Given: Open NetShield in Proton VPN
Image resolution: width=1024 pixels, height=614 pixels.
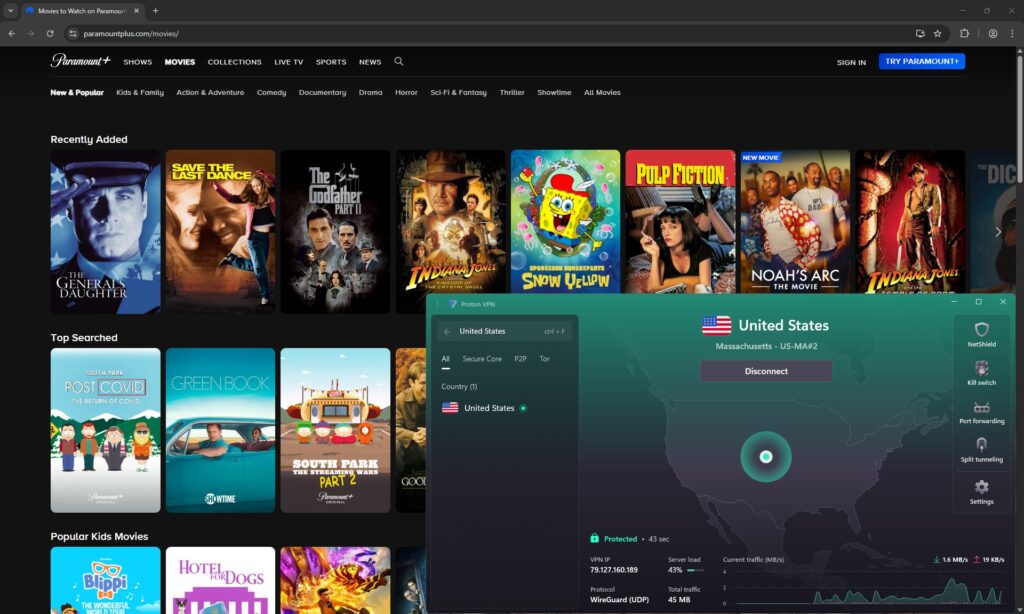Looking at the screenshot, I should coord(982,334).
